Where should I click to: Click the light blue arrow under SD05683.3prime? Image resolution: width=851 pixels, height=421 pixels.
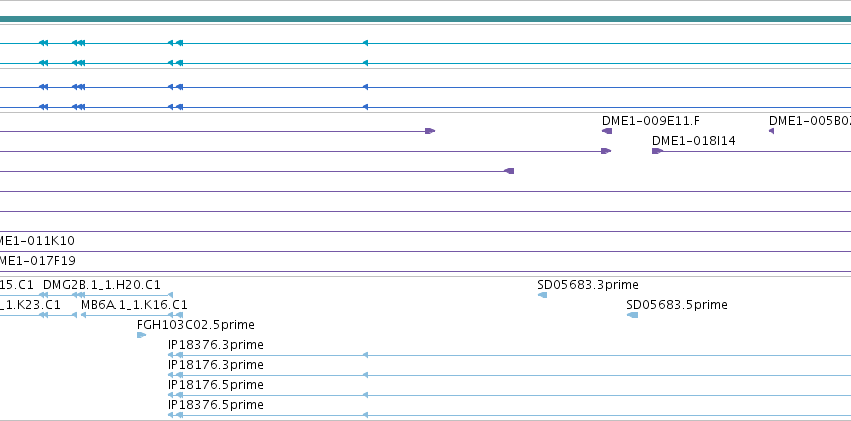542,295
